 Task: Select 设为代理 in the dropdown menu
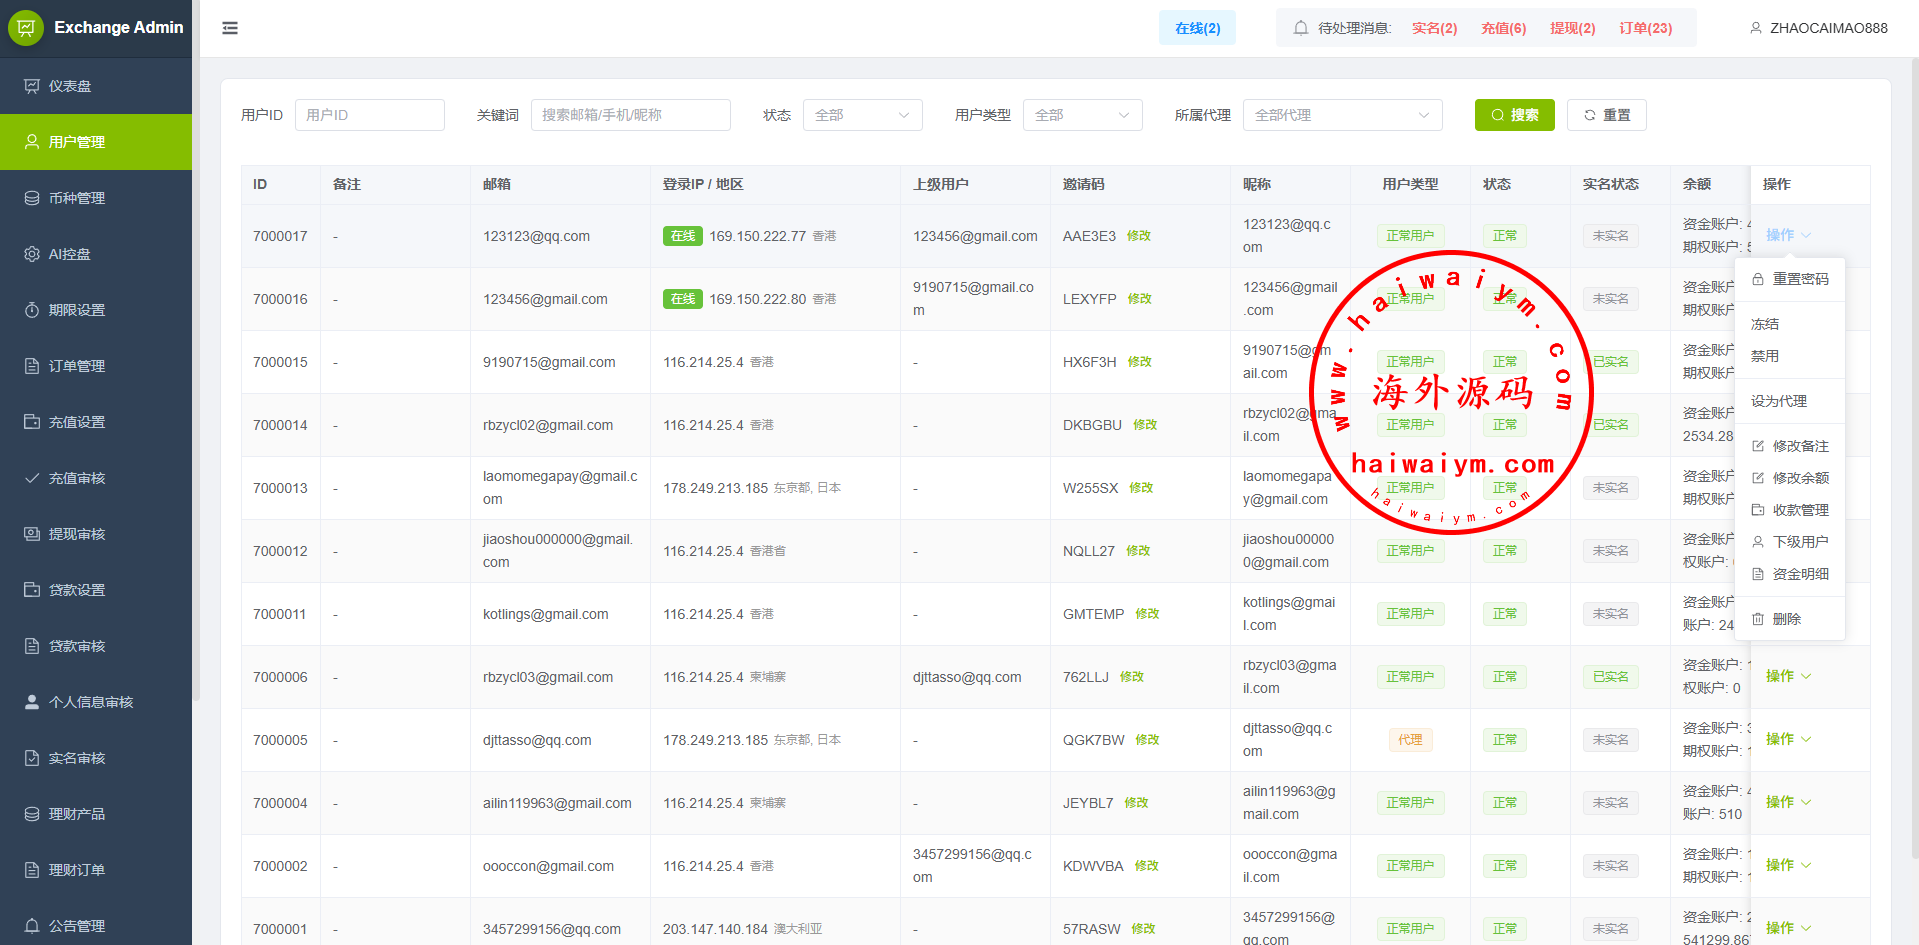click(x=1778, y=401)
